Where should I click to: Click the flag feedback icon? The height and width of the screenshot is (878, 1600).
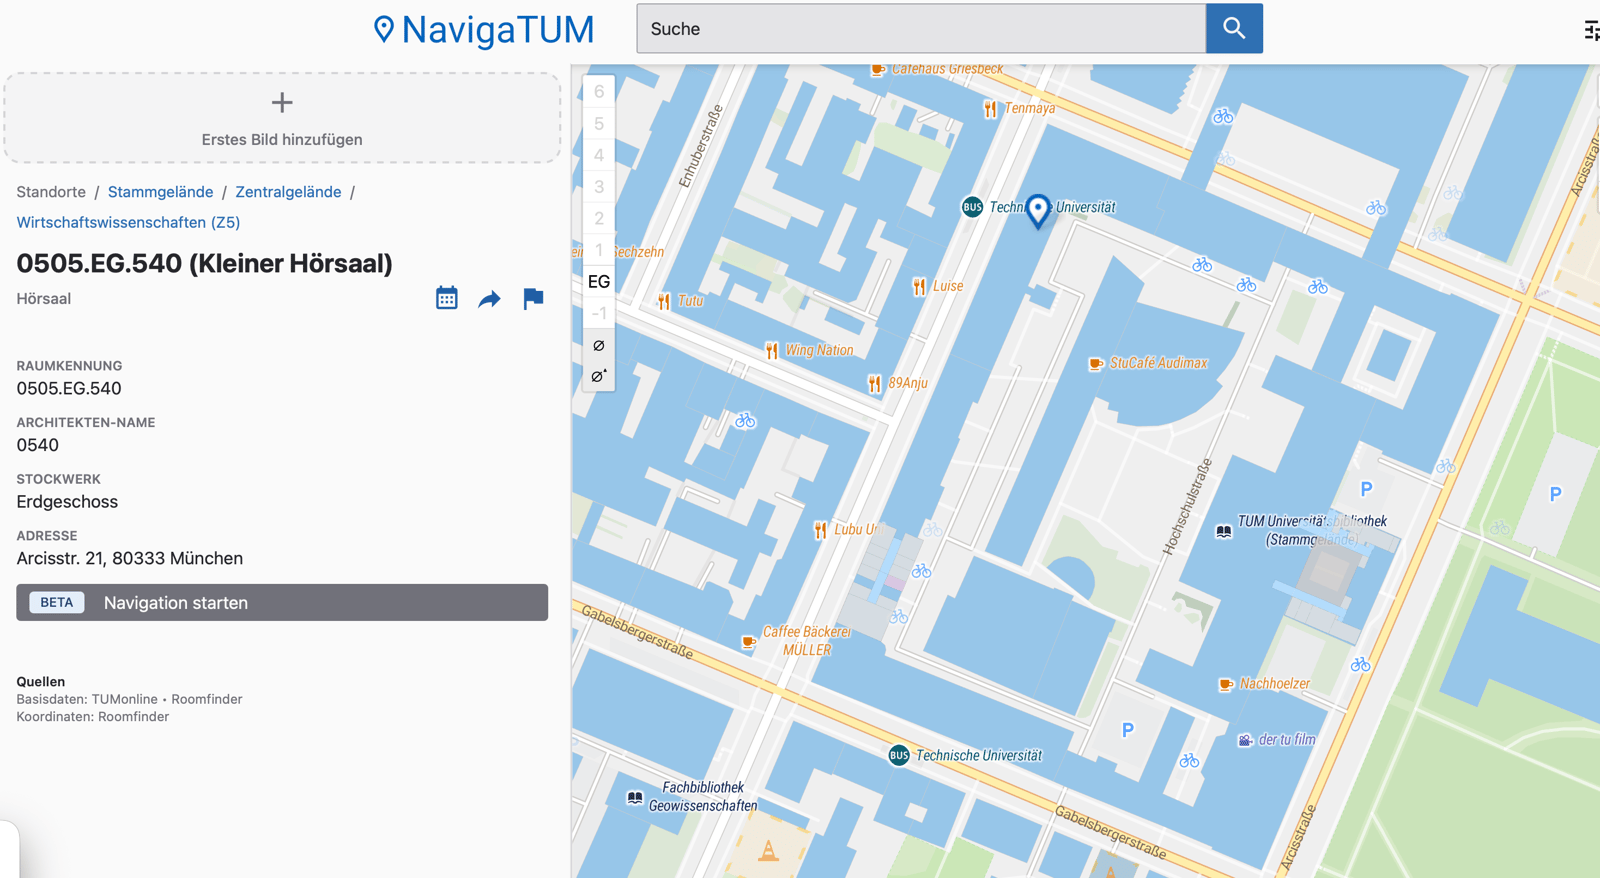tap(533, 298)
